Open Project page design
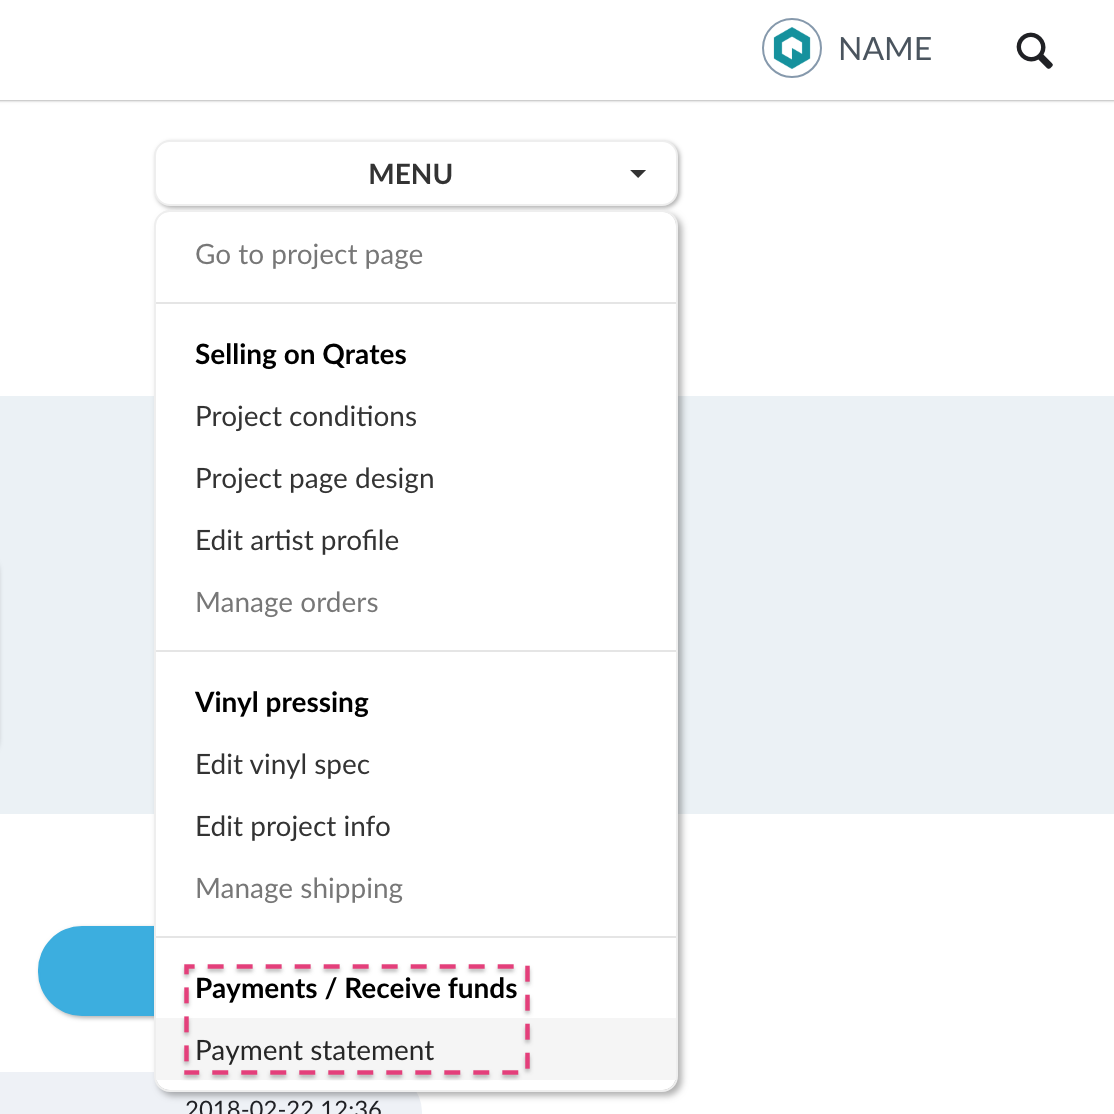The image size is (1114, 1114). click(x=315, y=479)
